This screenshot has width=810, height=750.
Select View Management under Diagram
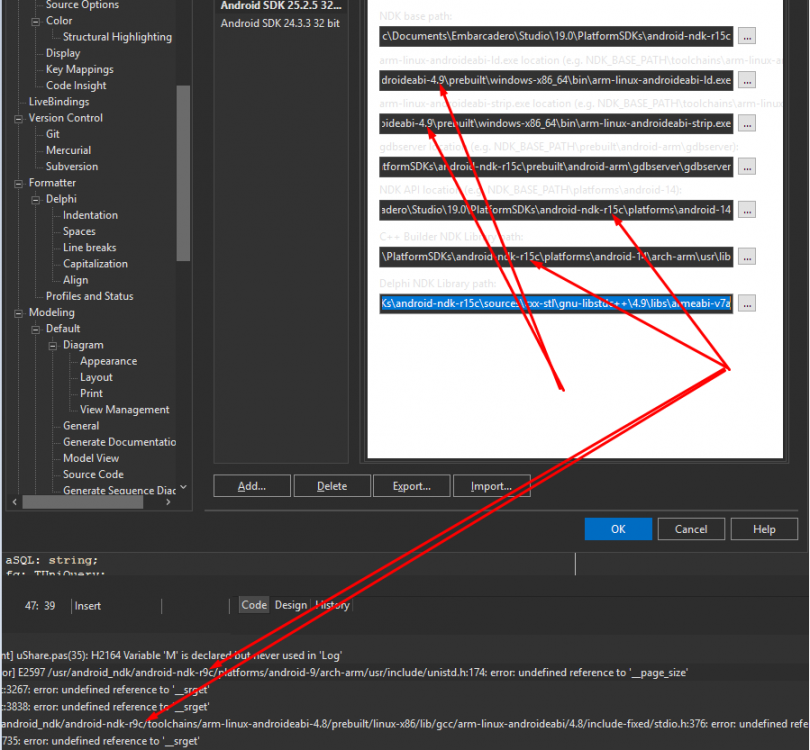[124, 410]
